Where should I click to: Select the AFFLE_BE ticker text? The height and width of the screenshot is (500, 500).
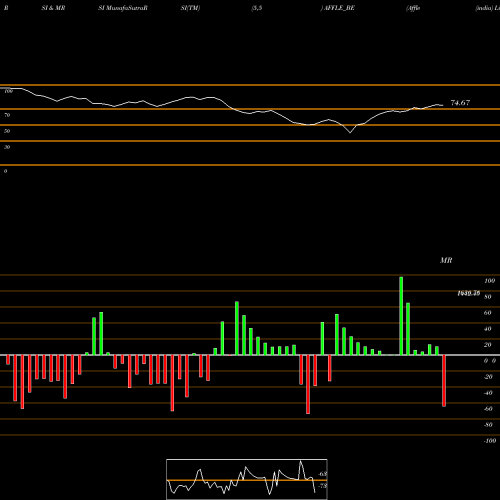pos(339,8)
